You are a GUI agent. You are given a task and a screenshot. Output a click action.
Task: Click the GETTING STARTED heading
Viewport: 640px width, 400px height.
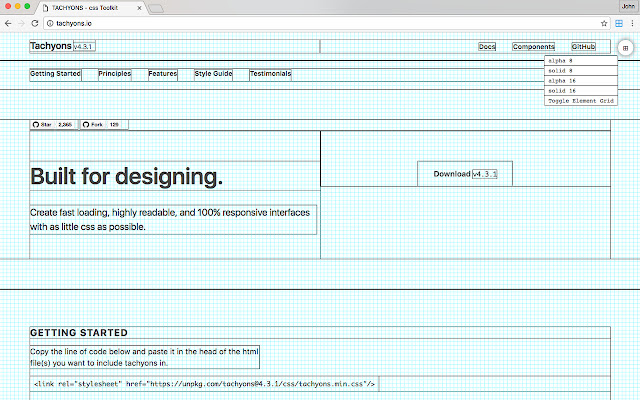pos(79,333)
